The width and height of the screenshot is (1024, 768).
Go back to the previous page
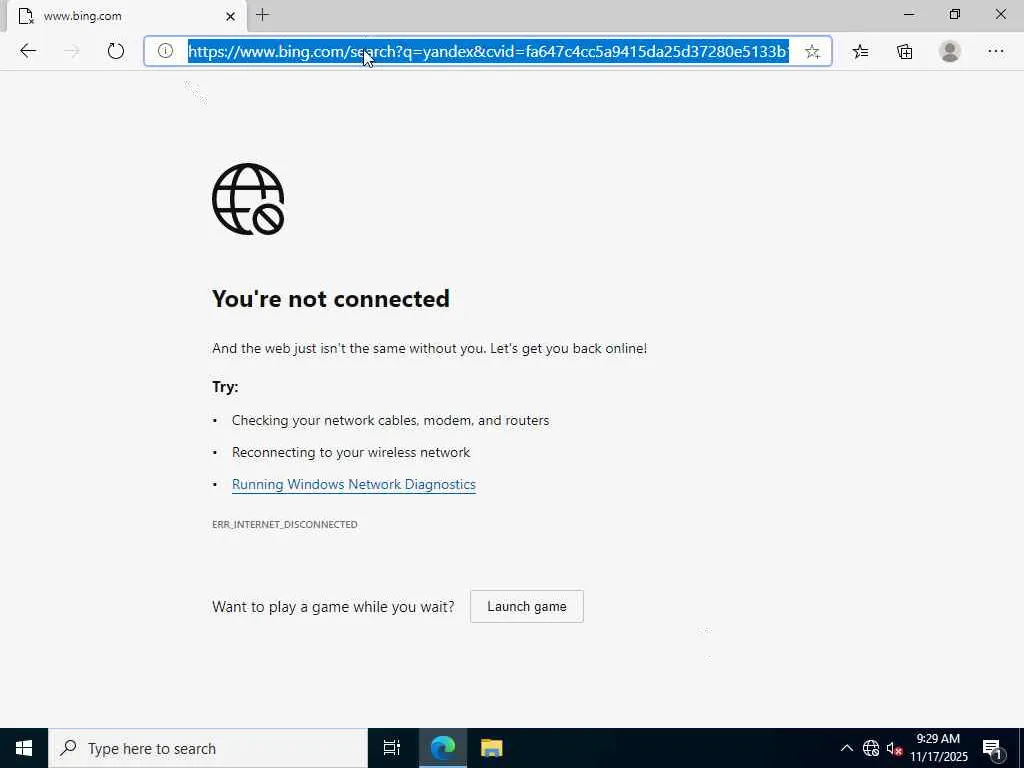[x=27, y=51]
